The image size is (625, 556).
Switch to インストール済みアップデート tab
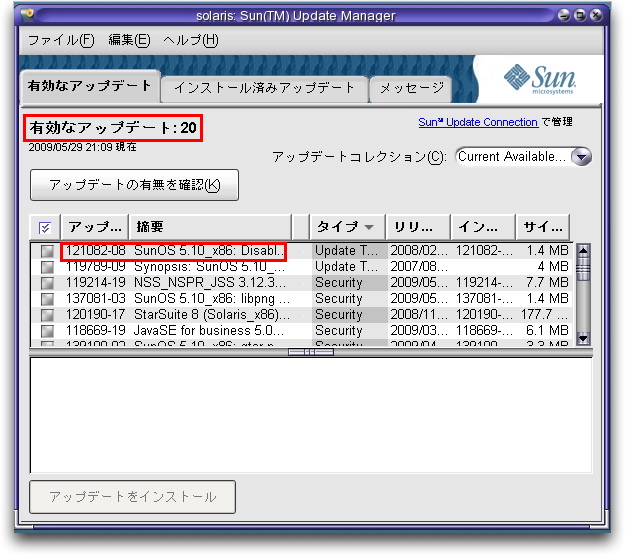pyautogui.click(x=264, y=88)
